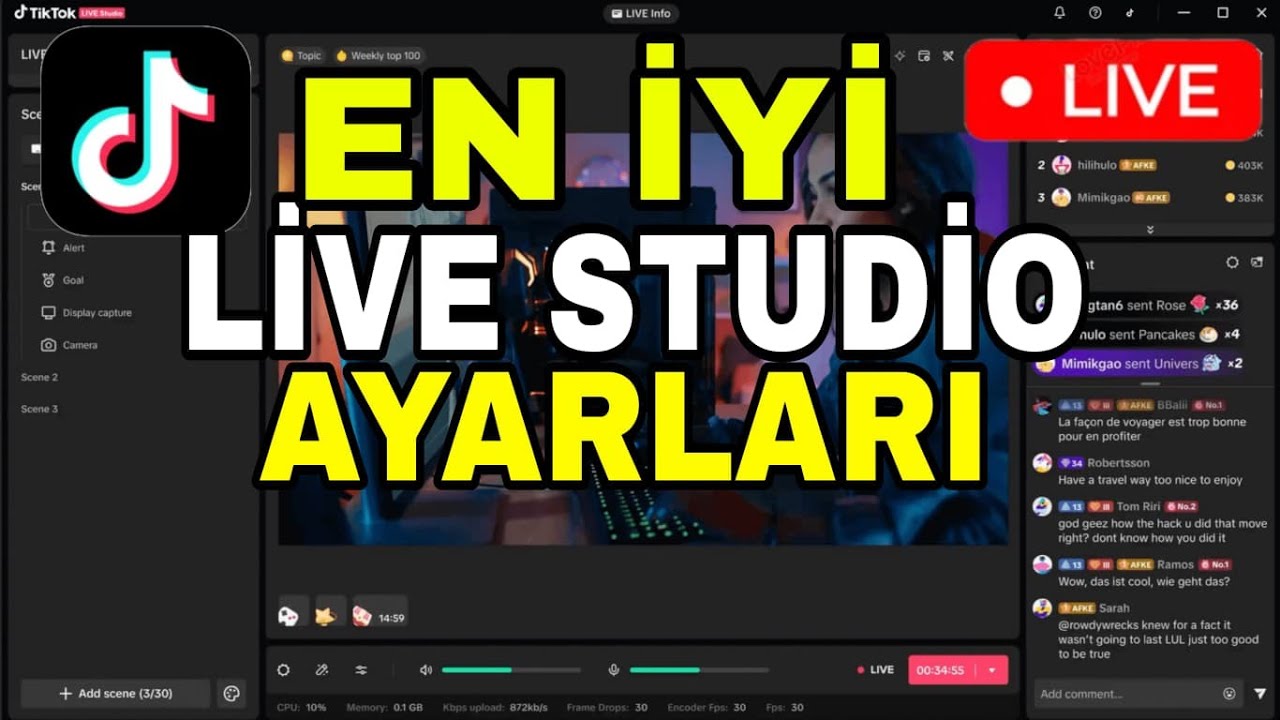The height and width of the screenshot is (720, 1280).
Task: Click the LIVE status indicator near timer
Action: coord(876,670)
